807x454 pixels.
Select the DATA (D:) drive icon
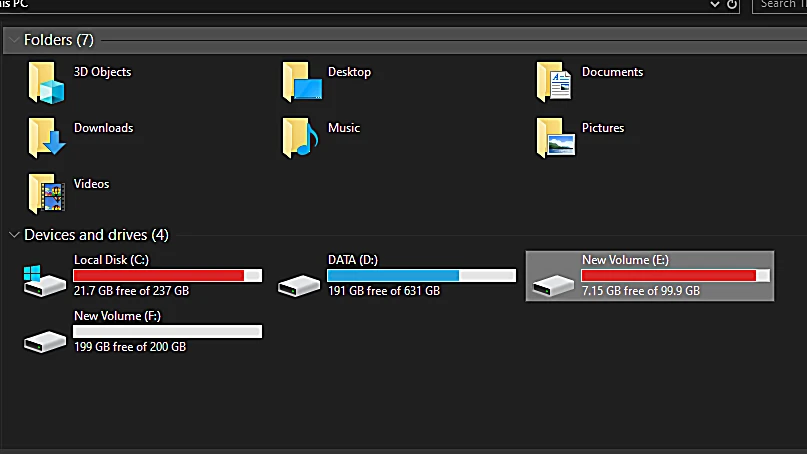[300, 285]
